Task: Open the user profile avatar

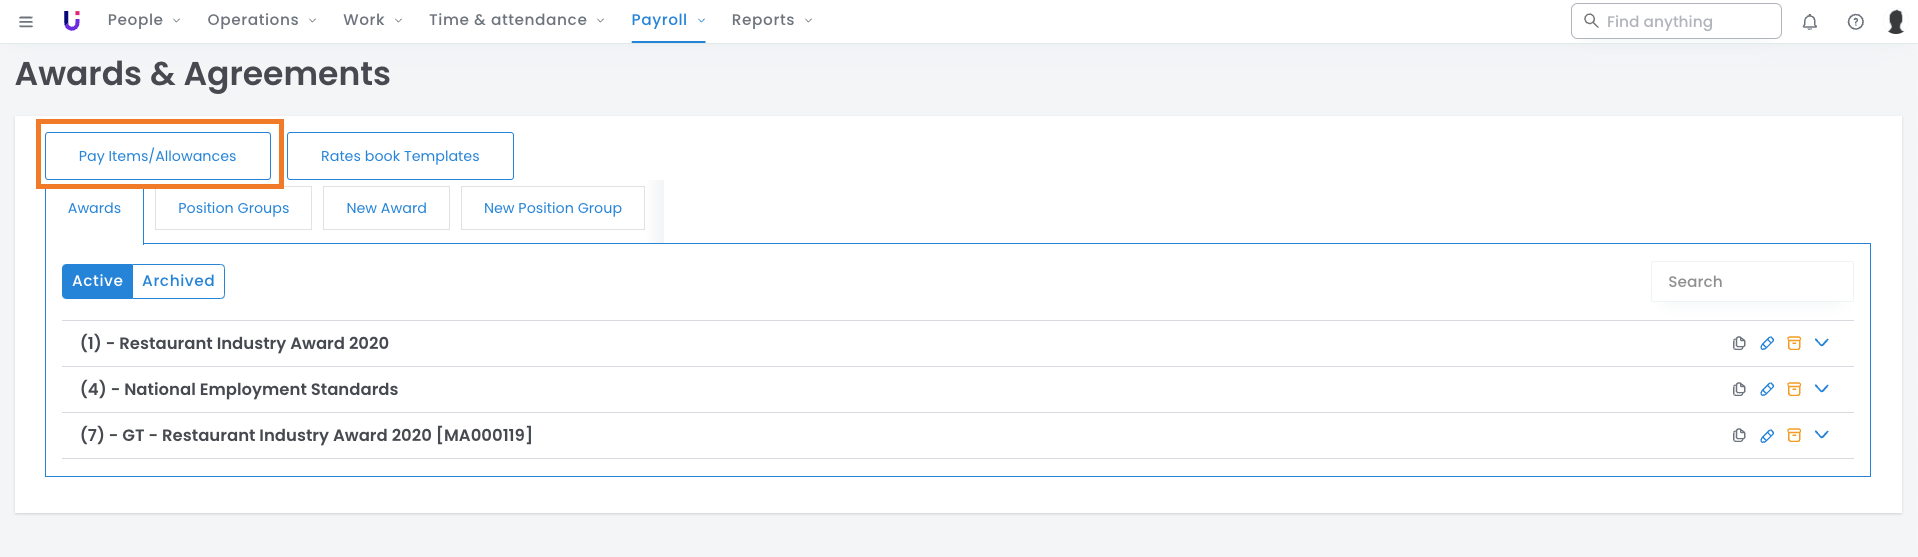Action: click(1895, 22)
